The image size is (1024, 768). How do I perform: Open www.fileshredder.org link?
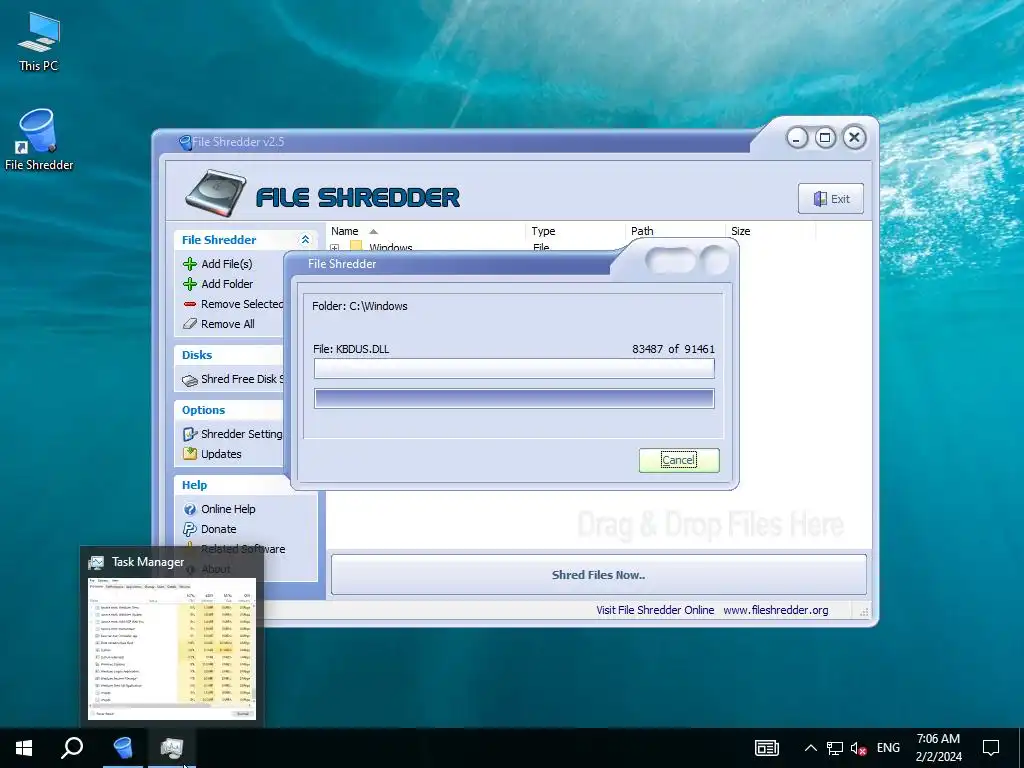point(776,610)
